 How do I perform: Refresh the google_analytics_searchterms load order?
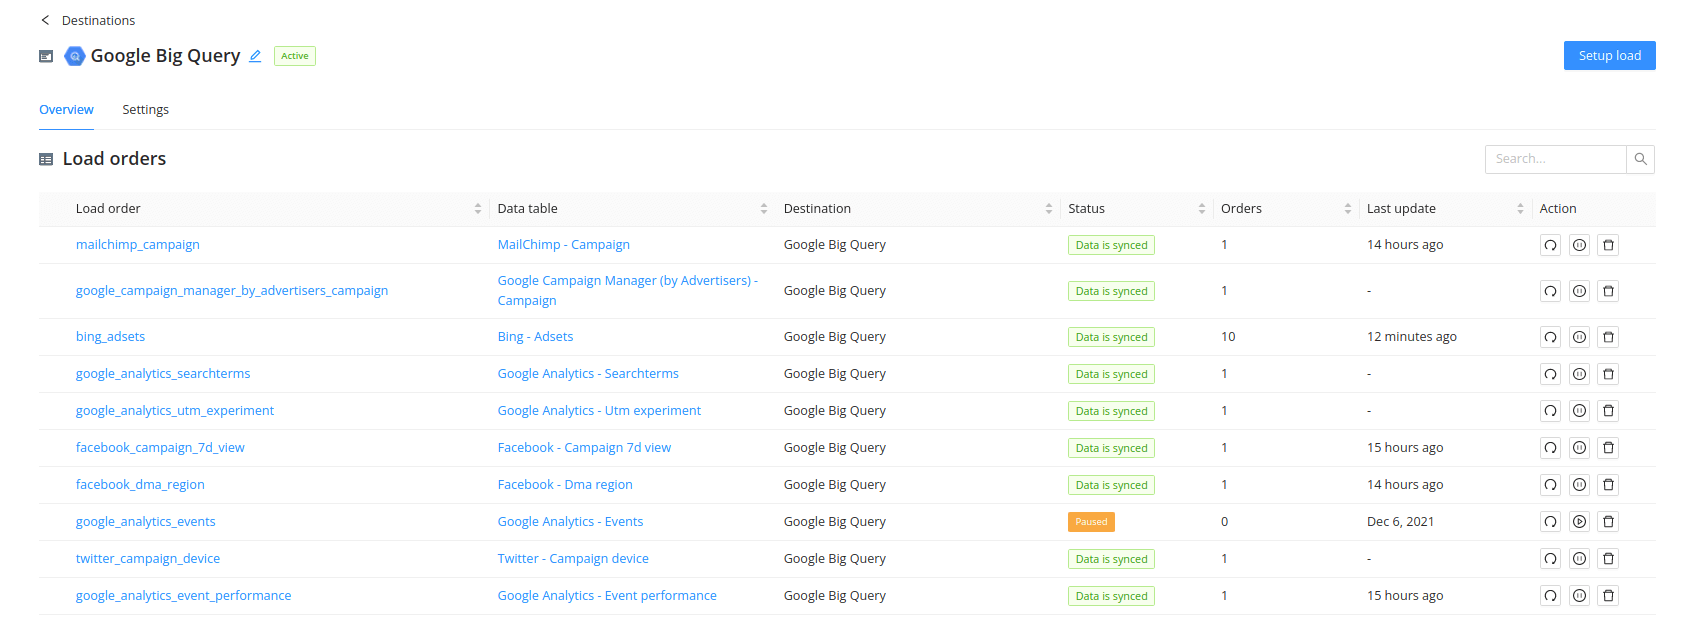pyautogui.click(x=1550, y=374)
